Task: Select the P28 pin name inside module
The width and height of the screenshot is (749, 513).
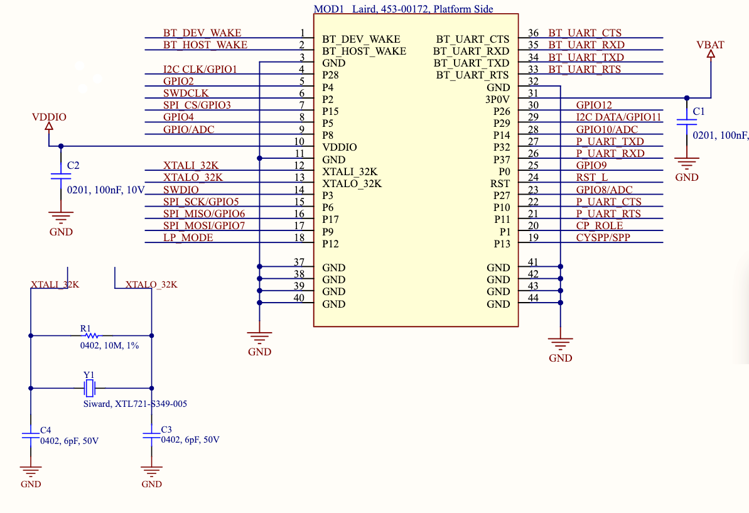Action: click(x=330, y=75)
